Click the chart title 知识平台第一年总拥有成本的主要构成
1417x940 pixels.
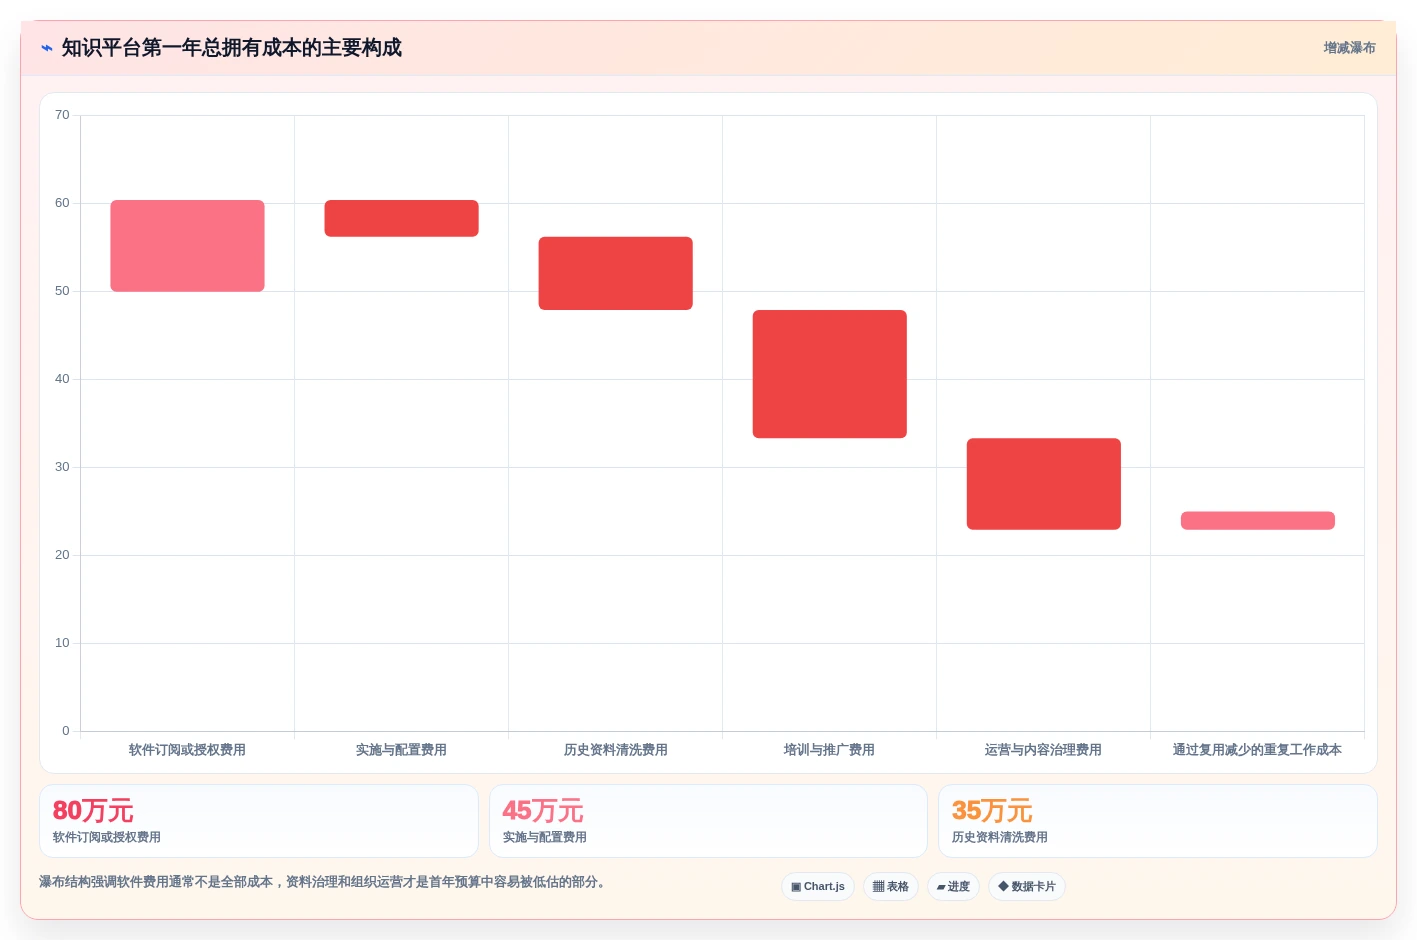point(232,48)
